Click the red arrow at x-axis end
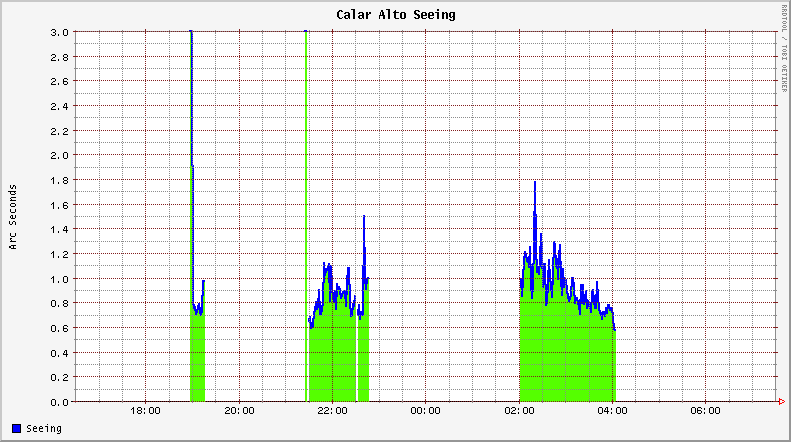The width and height of the screenshot is (791, 442). (x=781, y=402)
